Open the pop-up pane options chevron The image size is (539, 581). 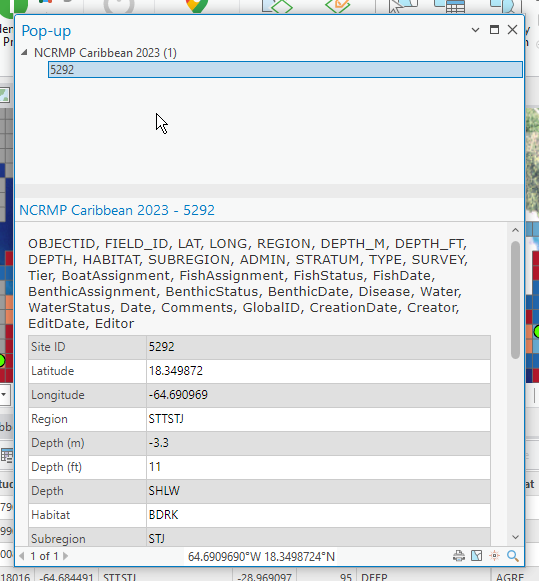[x=475, y=30]
